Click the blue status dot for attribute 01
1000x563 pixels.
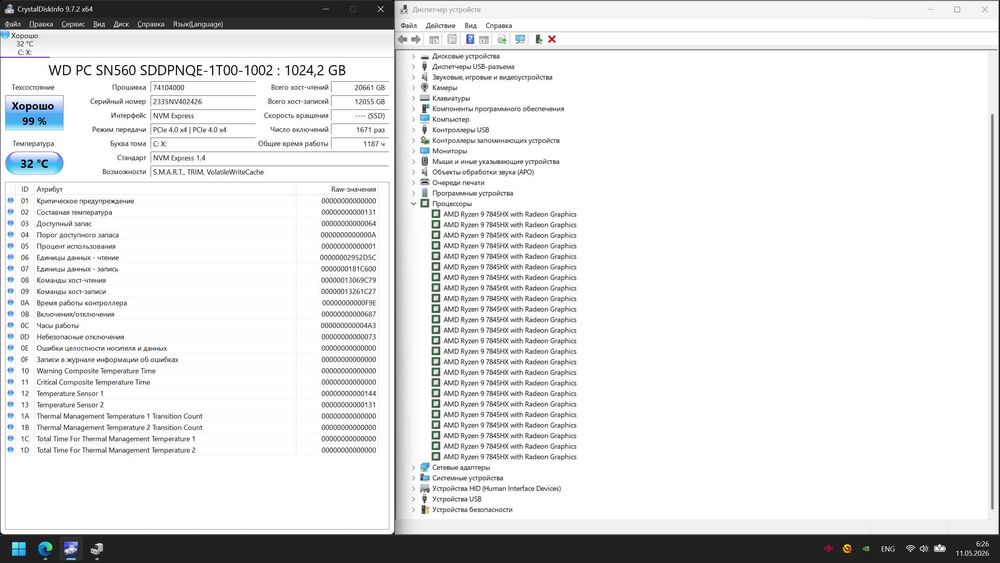point(10,201)
